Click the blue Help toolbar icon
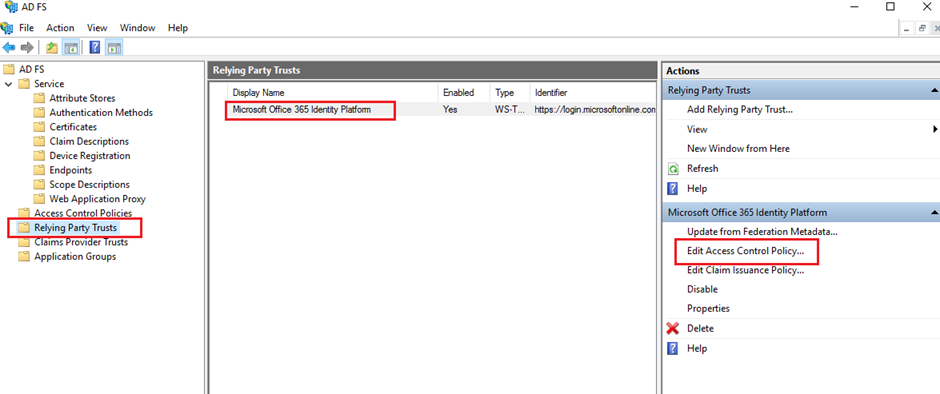This screenshot has height=394, width=940. [x=95, y=47]
